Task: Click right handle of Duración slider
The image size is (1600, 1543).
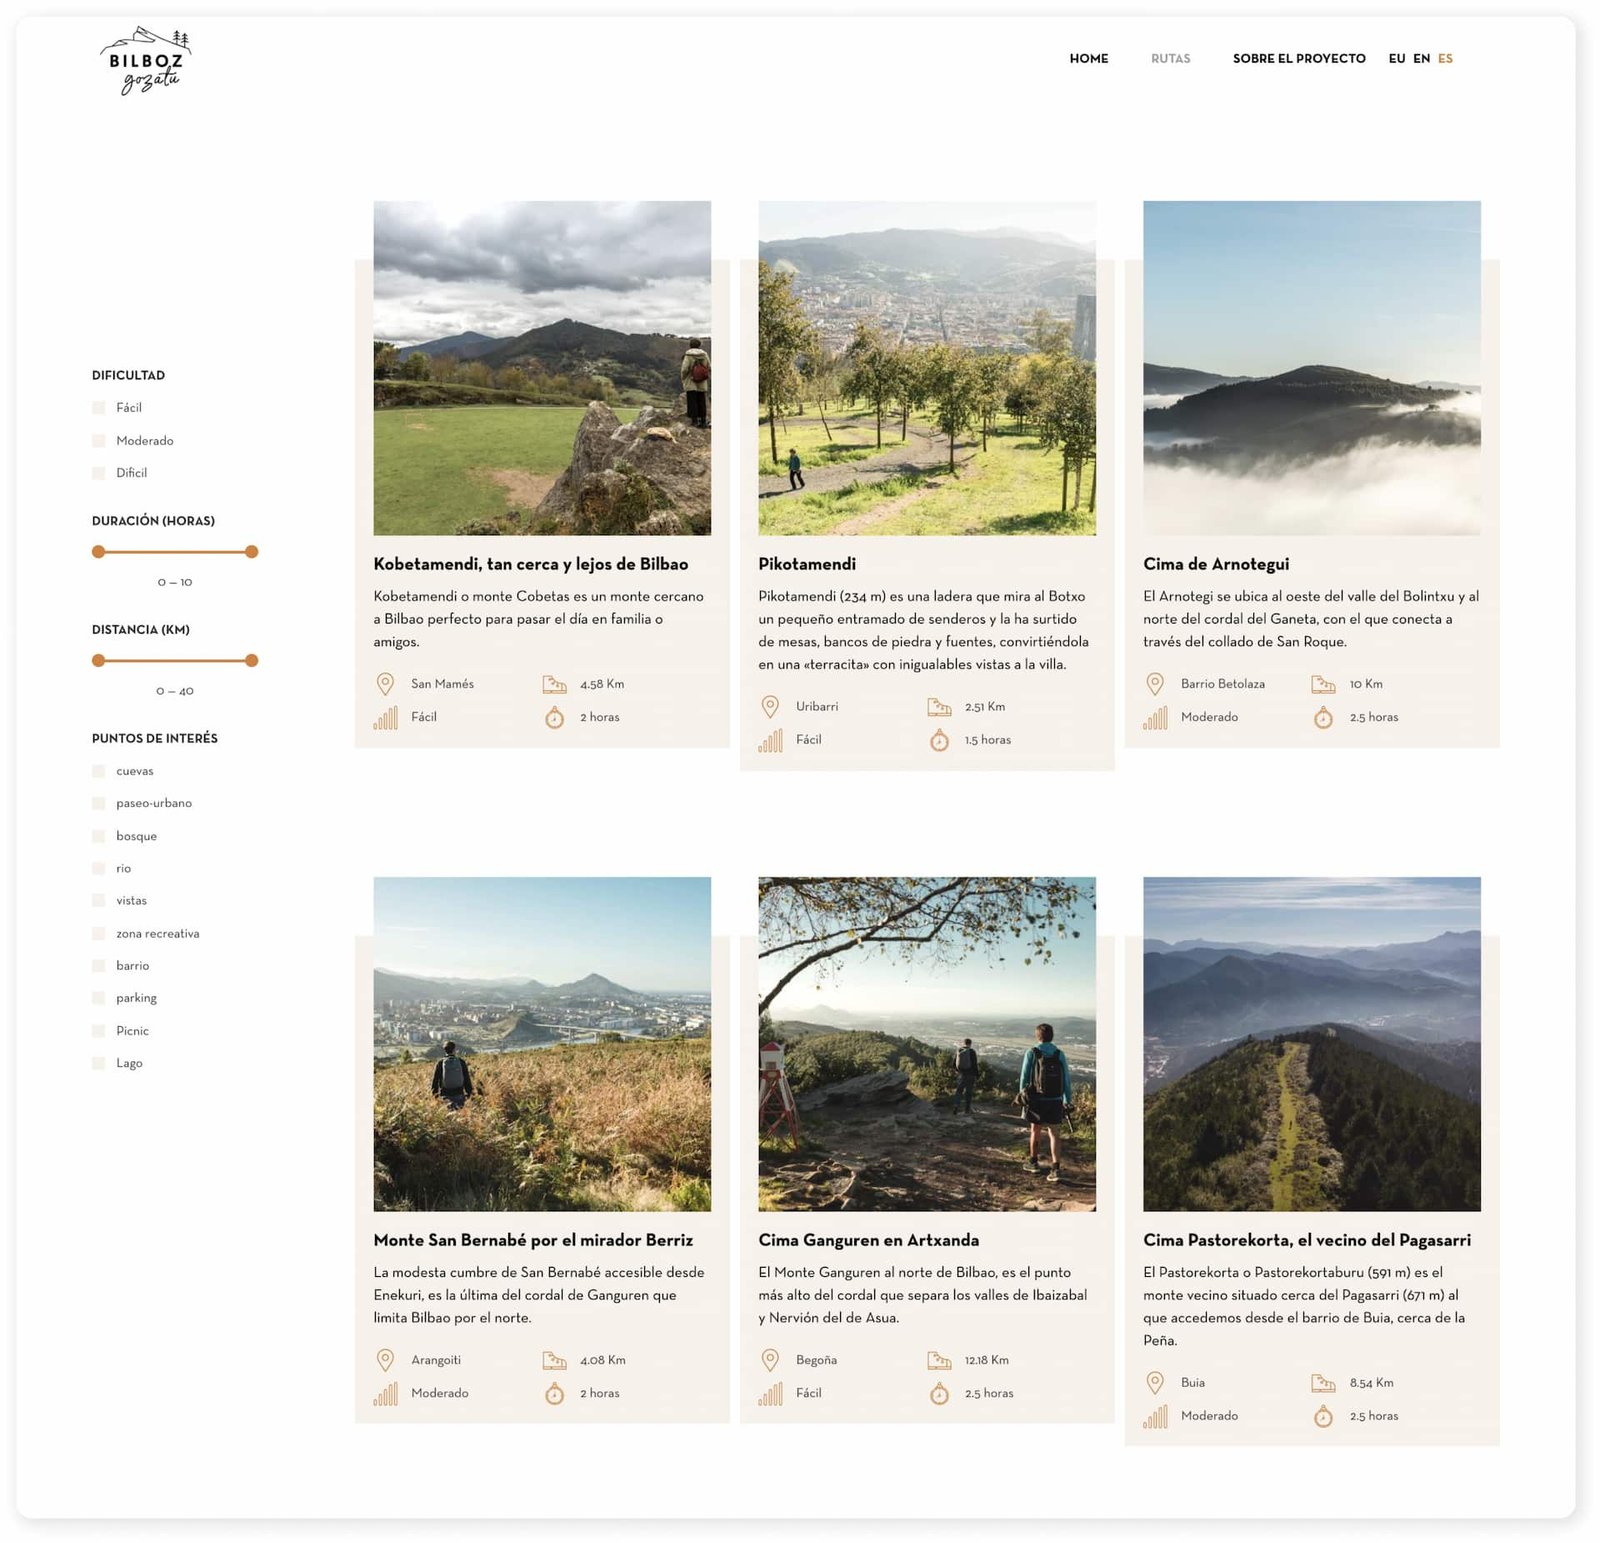Action: tap(252, 552)
